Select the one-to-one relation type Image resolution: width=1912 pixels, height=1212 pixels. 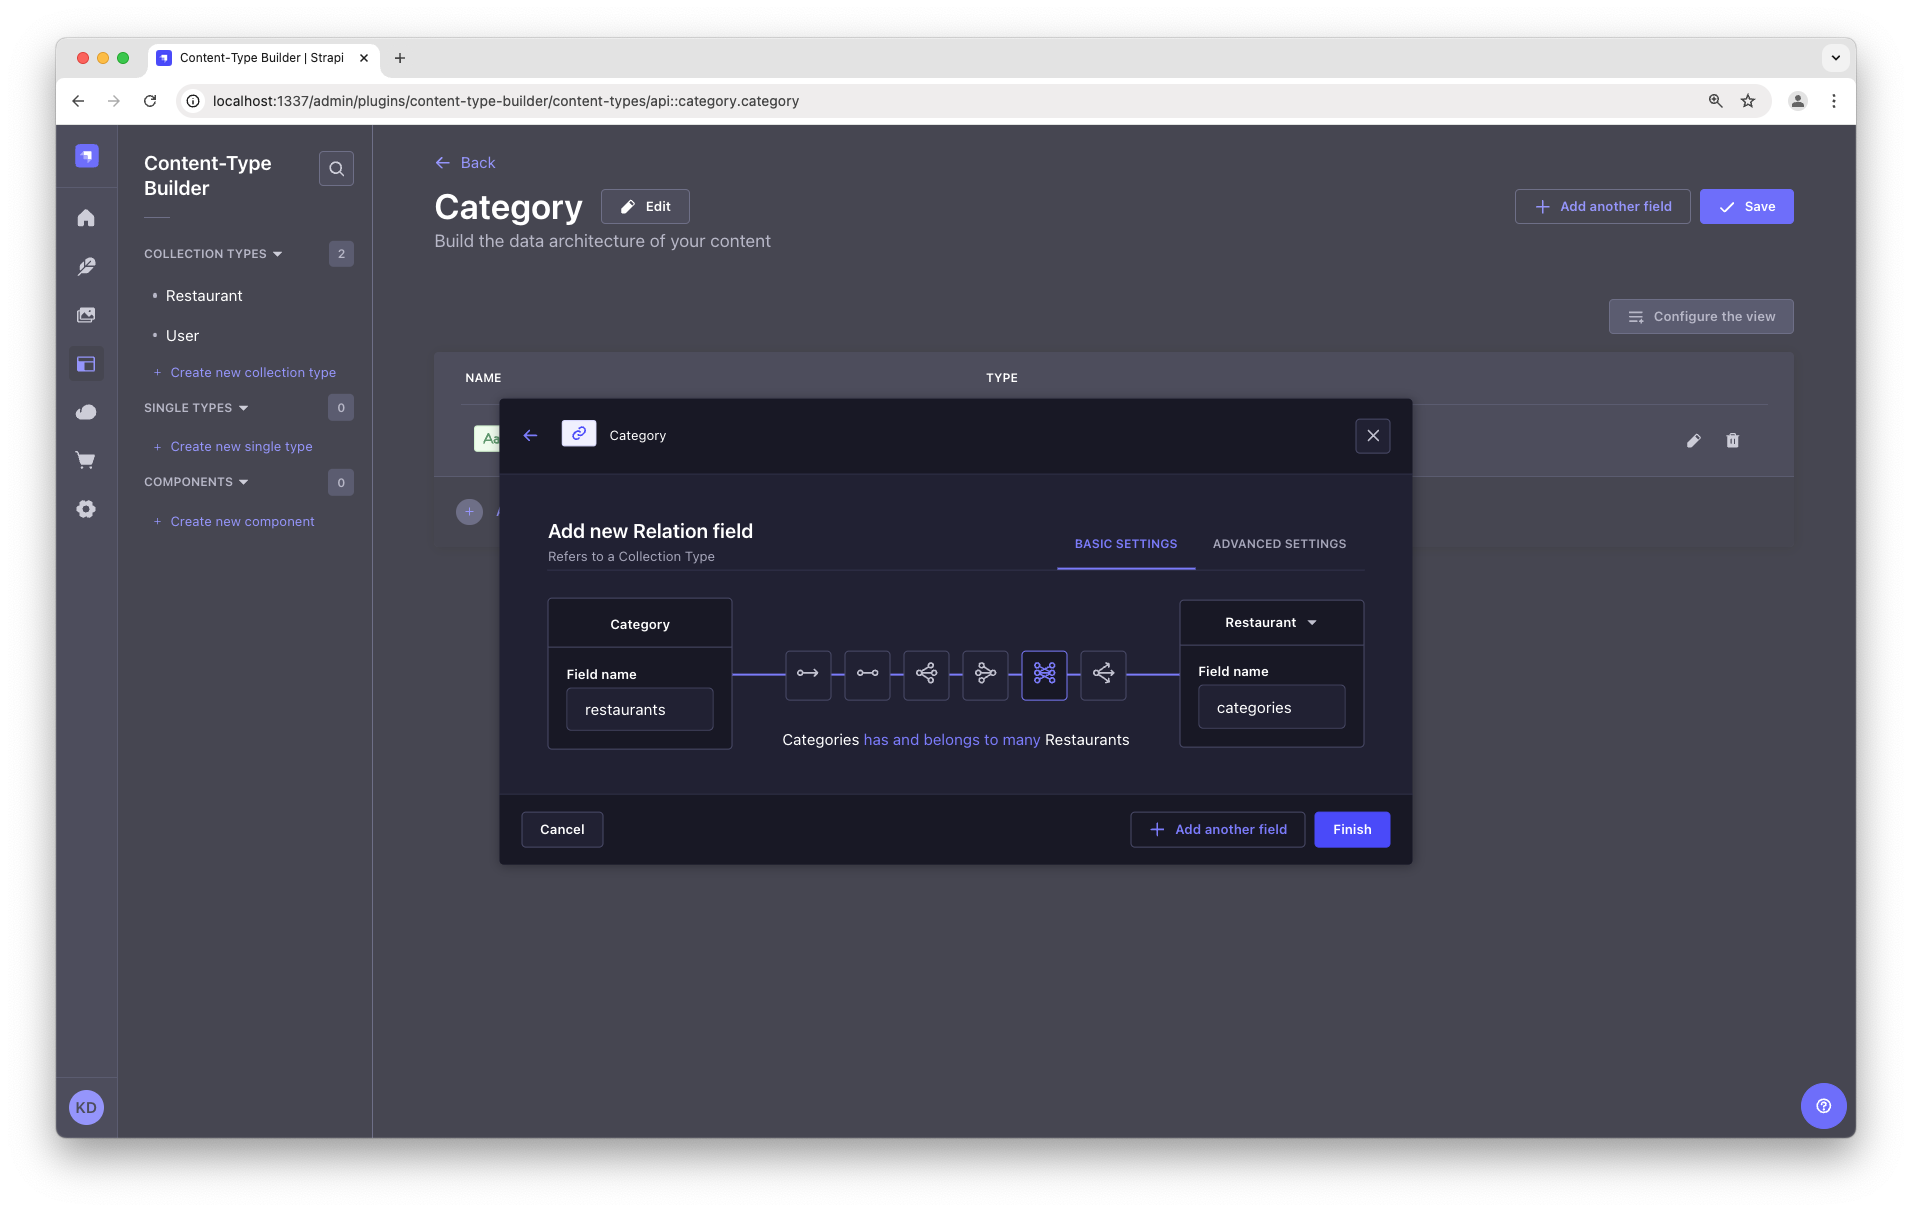(x=867, y=675)
